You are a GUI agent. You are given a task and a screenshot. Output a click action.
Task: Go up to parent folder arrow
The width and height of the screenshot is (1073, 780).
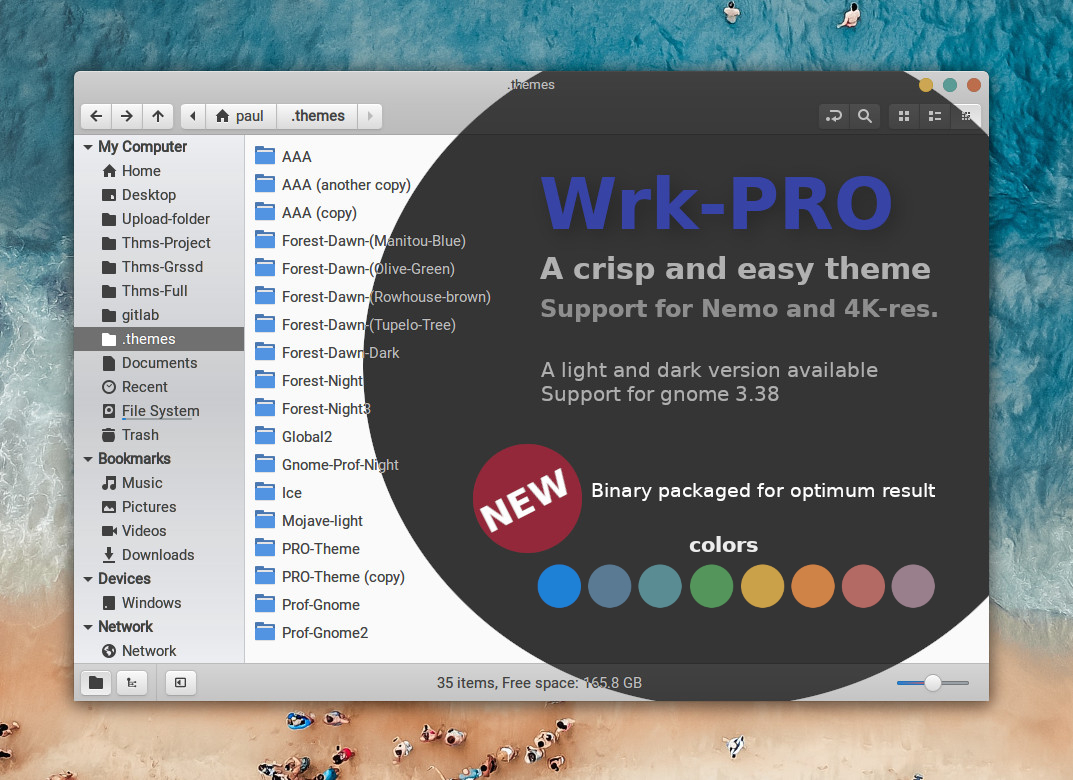[158, 116]
